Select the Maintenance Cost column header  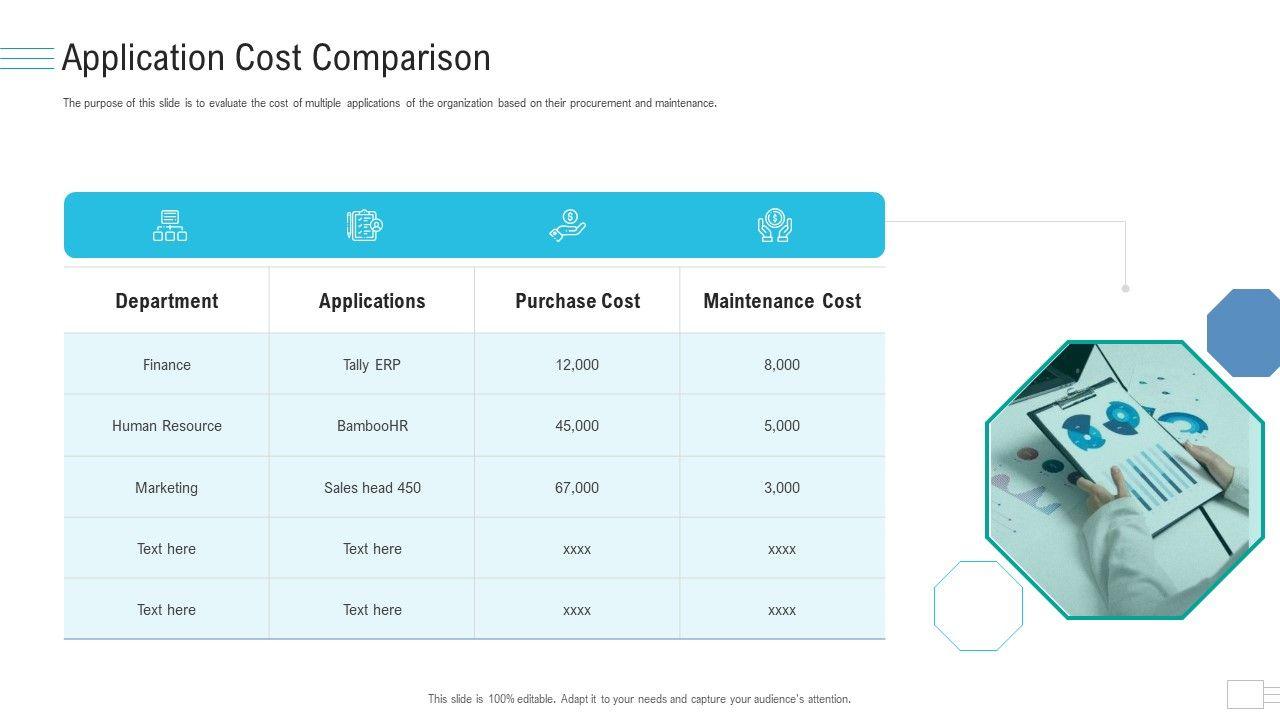[x=782, y=301]
